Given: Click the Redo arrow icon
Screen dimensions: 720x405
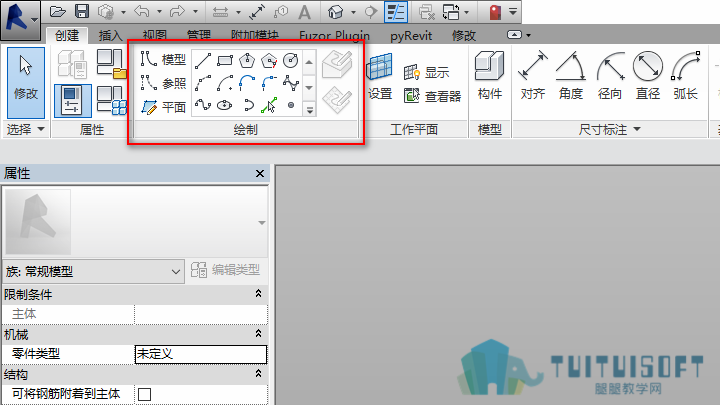Looking at the screenshot, I should coord(177,11).
